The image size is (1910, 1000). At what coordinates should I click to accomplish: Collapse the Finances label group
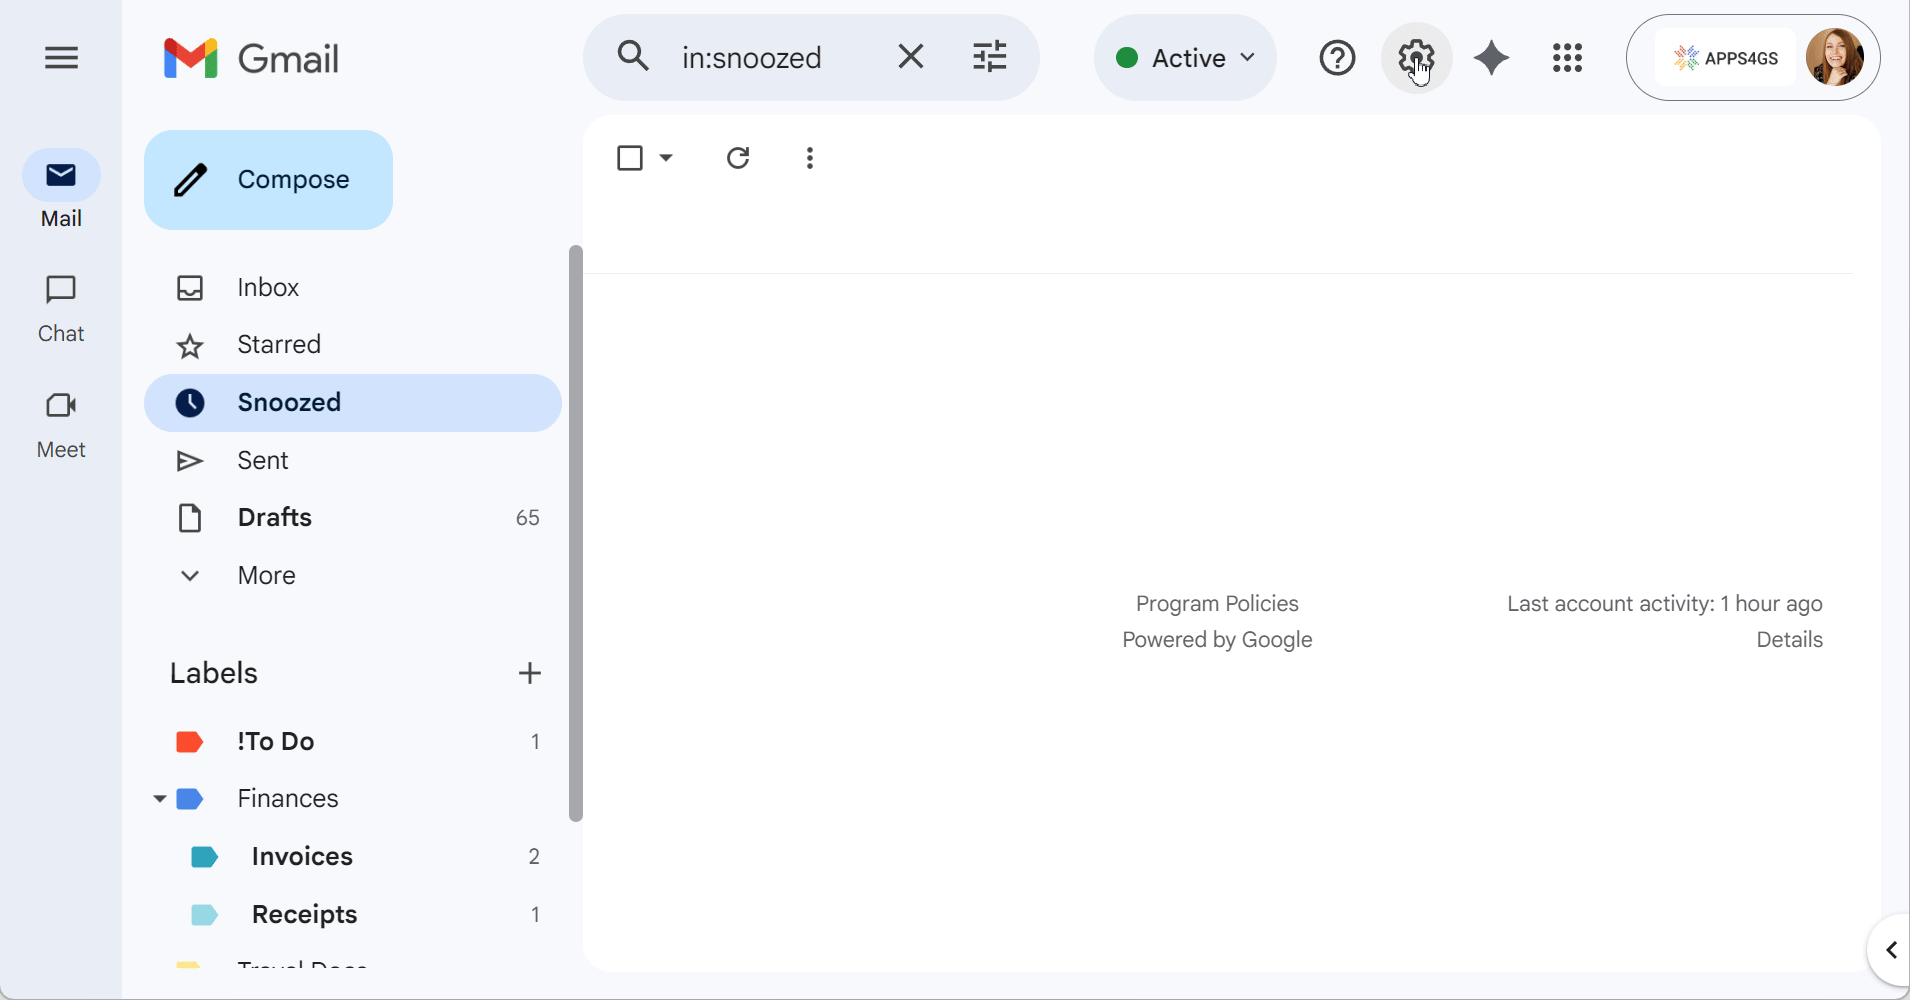tap(158, 799)
